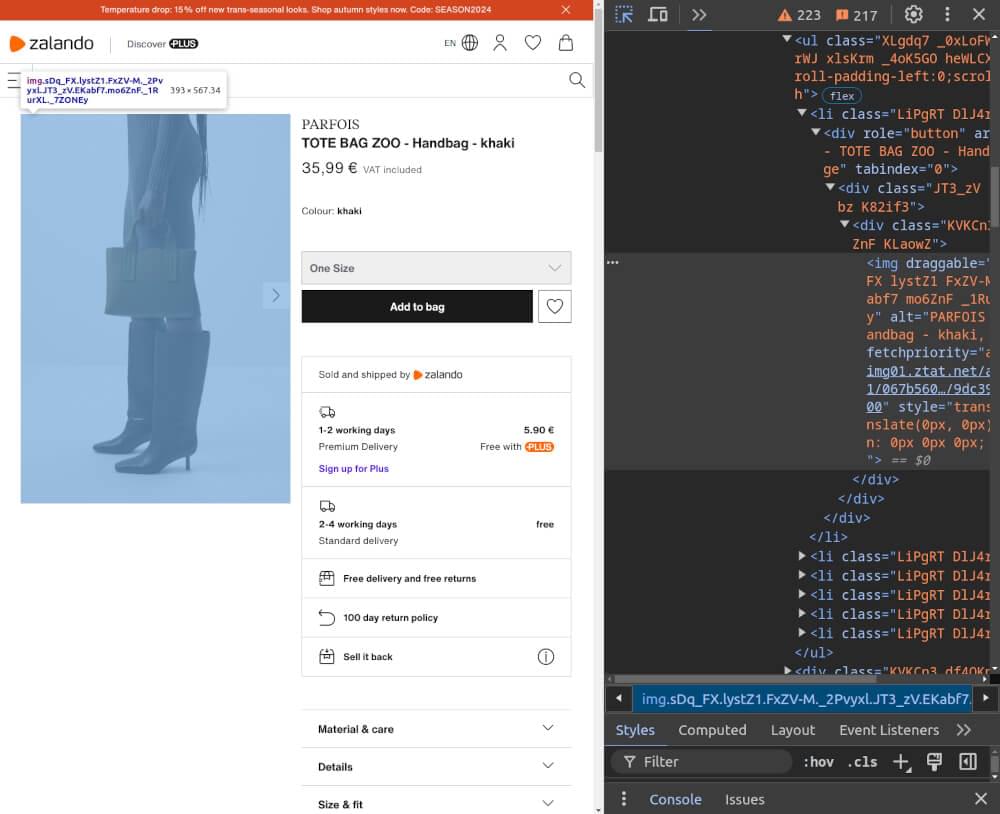Viewport: 1000px width, 814px height.
Task: Toggle the .cls class editor
Action: (862, 761)
